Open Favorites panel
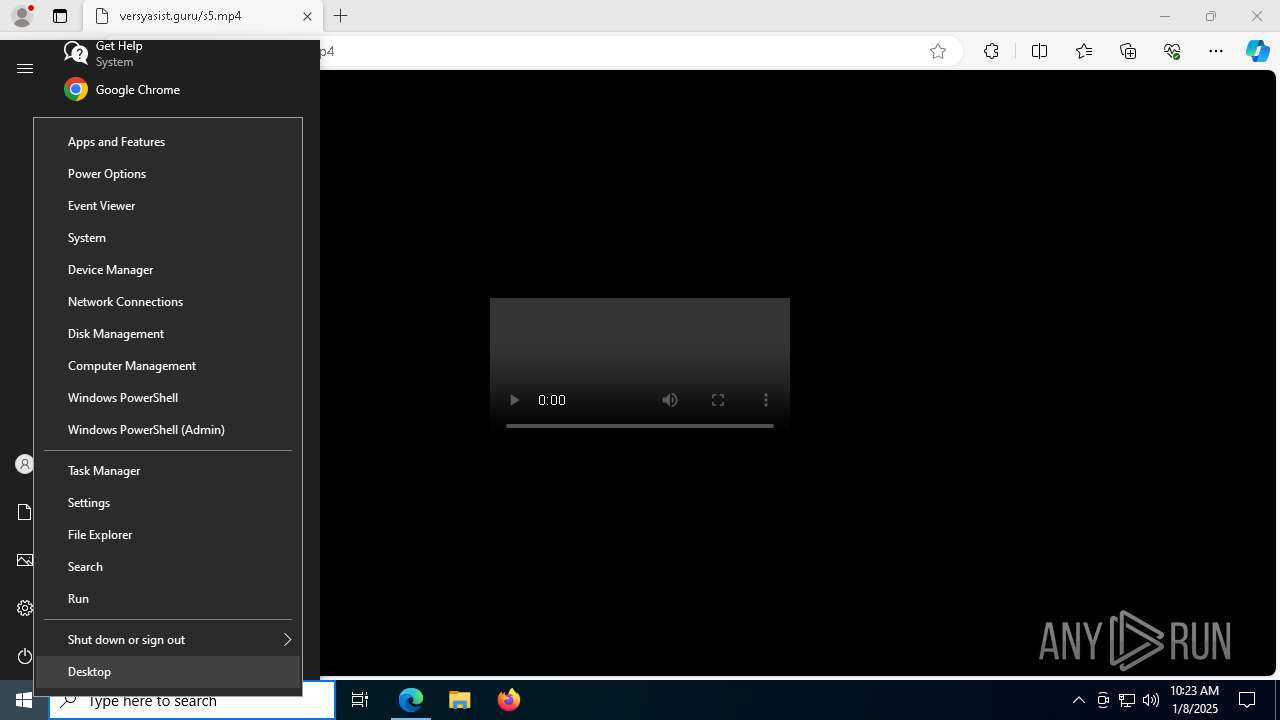The image size is (1280, 720). [x=1084, y=52]
